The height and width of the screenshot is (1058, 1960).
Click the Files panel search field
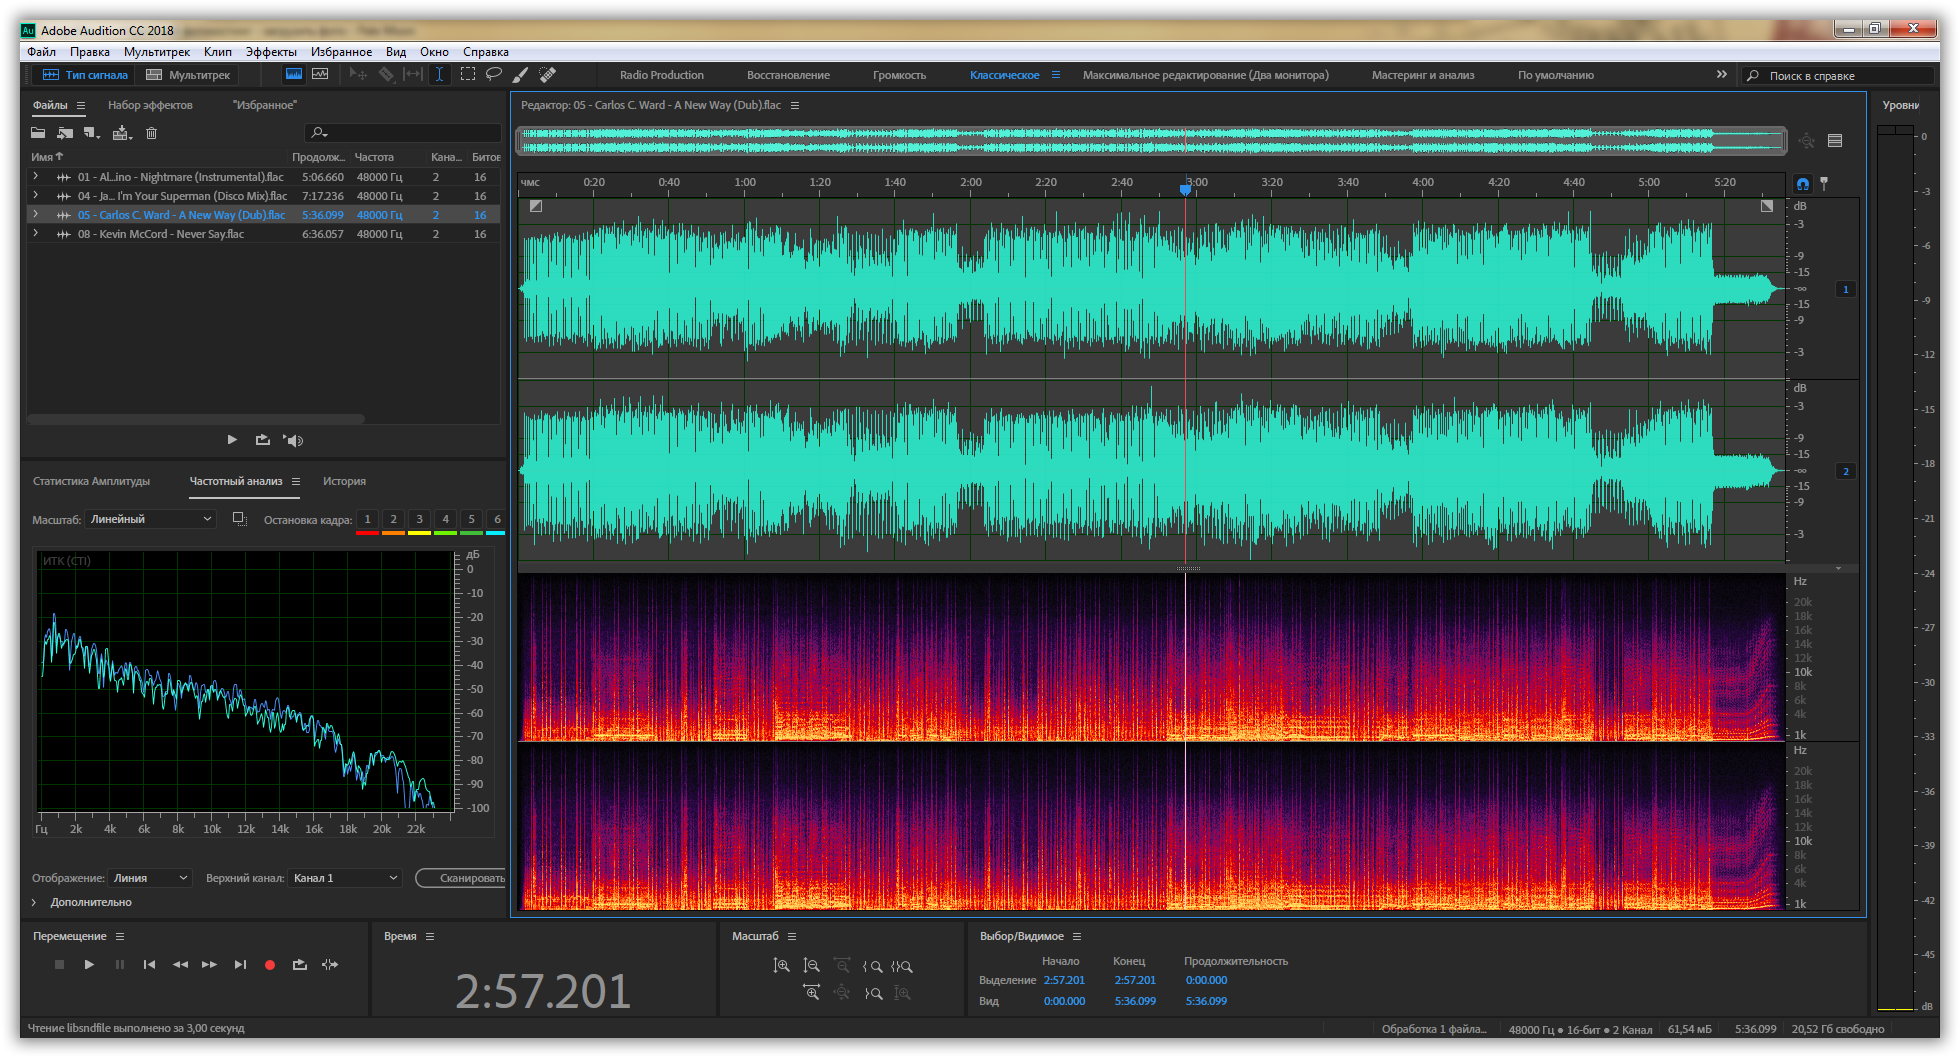click(402, 133)
